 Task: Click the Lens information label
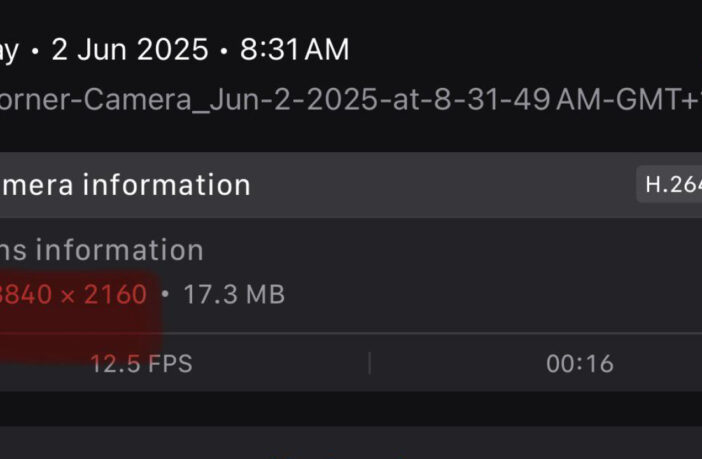(x=102, y=249)
